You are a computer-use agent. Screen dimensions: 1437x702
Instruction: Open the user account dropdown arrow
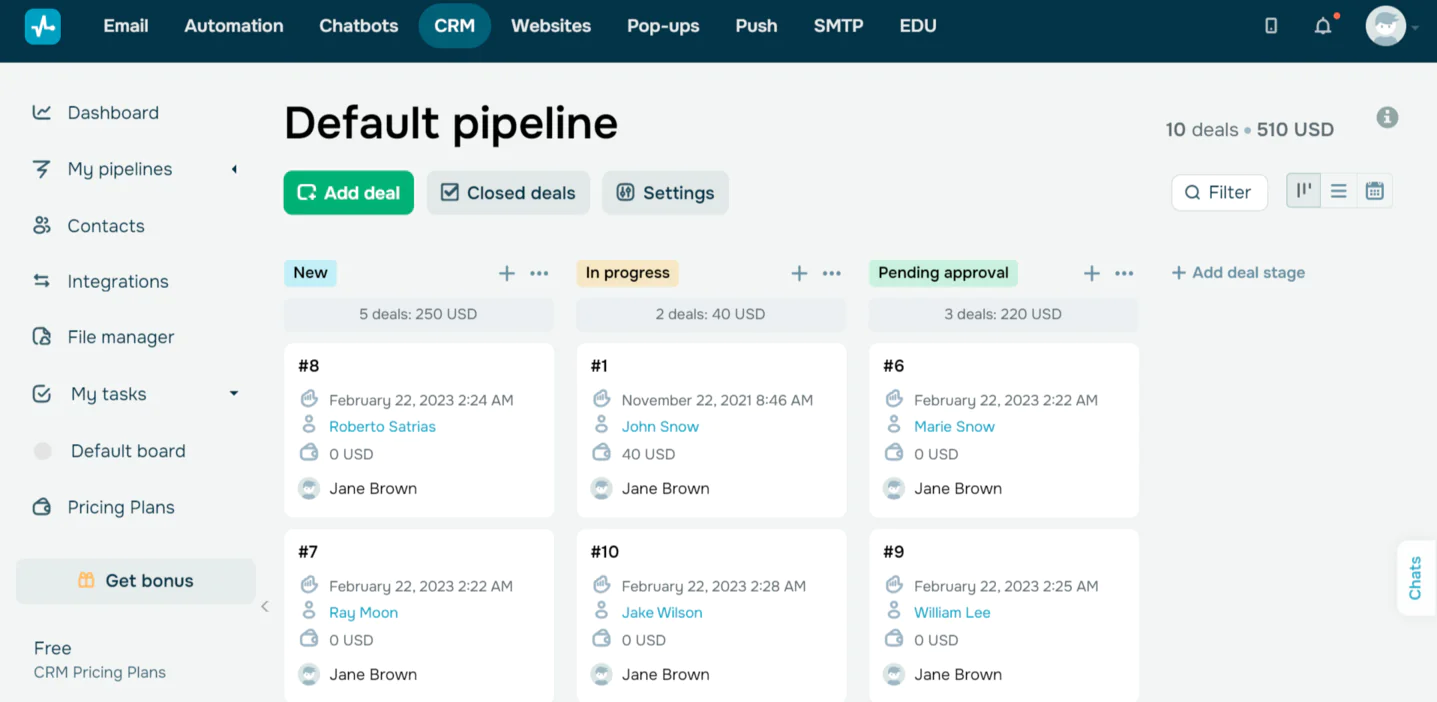pos(1415,28)
